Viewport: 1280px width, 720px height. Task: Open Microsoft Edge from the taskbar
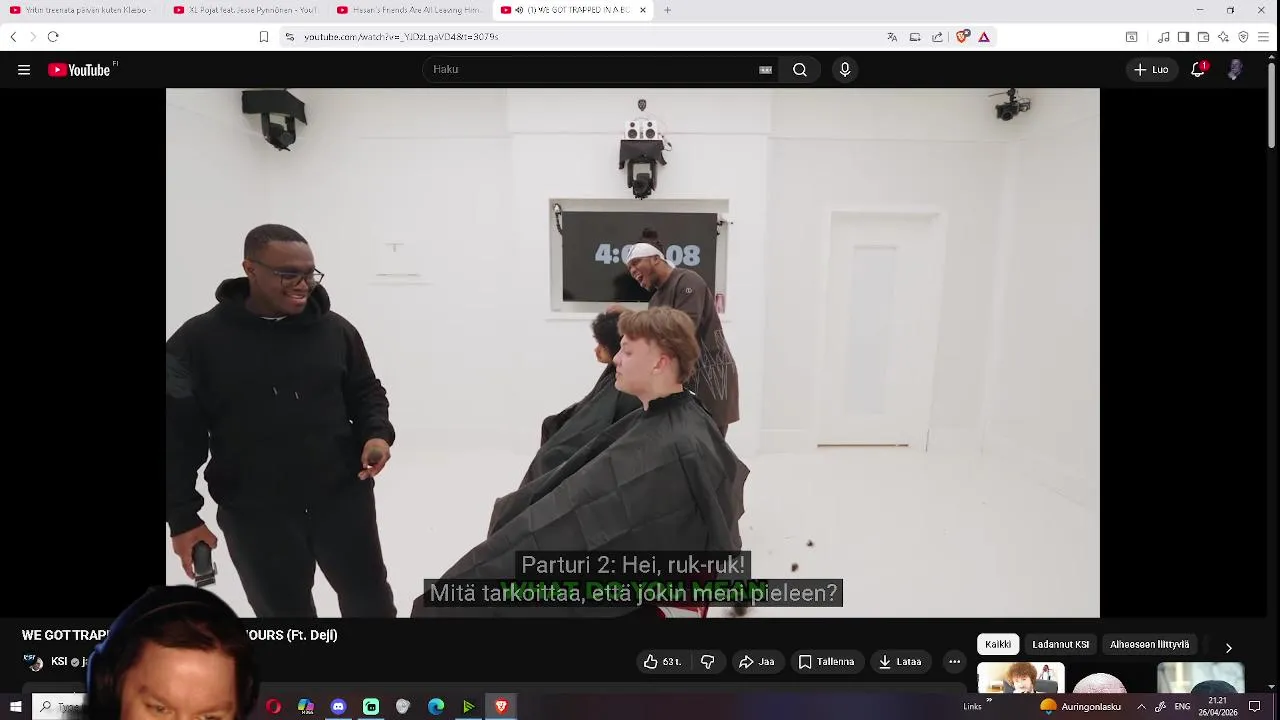pos(436,707)
